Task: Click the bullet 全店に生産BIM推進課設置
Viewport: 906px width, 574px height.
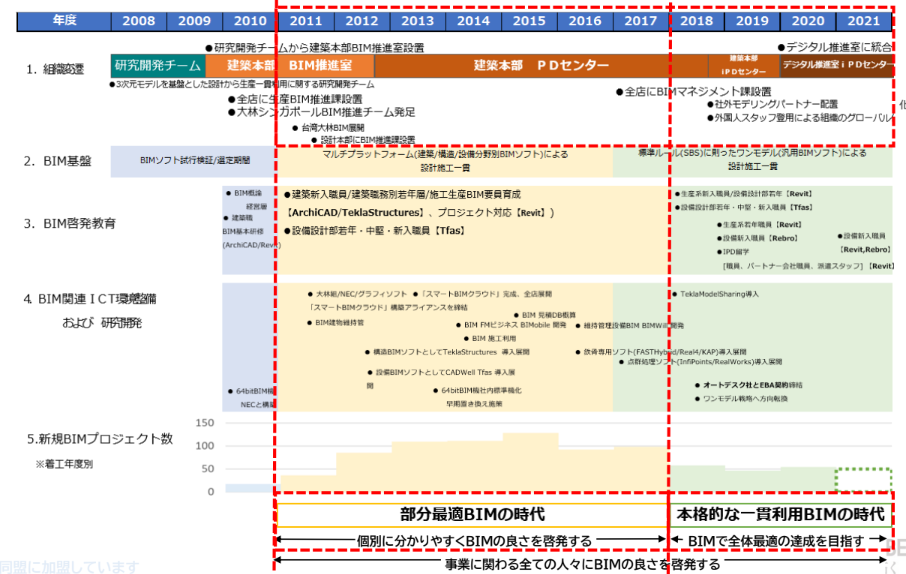Action: coord(295,99)
